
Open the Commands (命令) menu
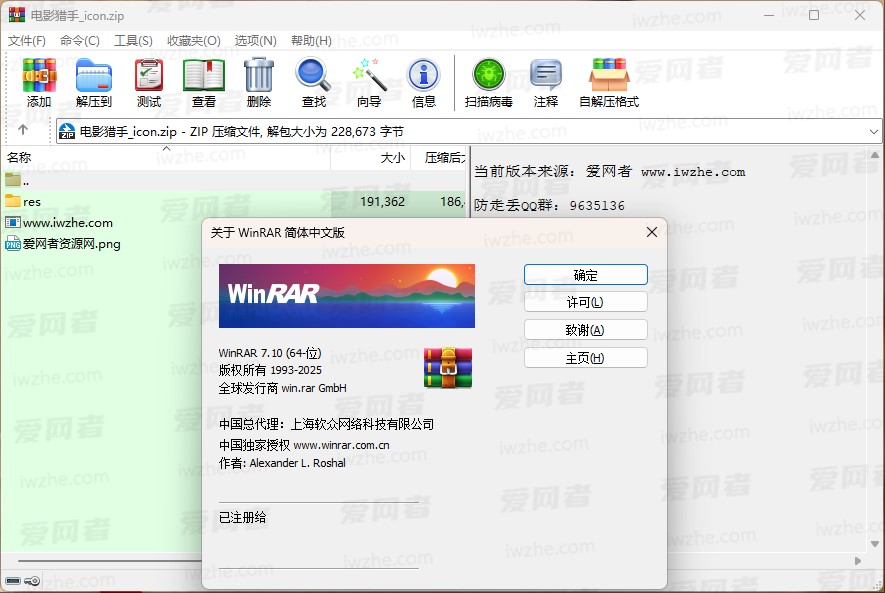click(x=80, y=41)
